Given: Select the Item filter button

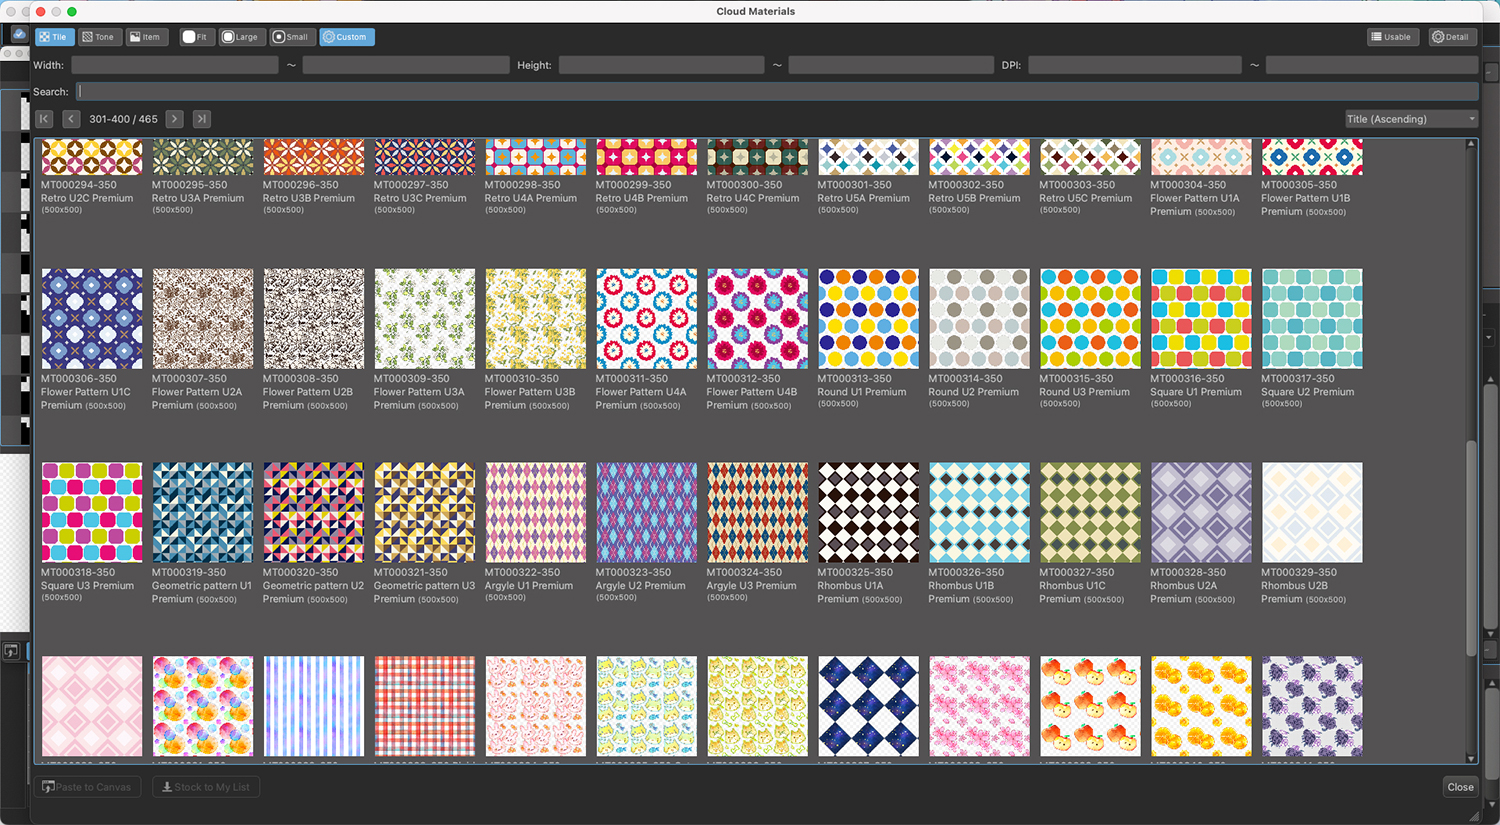Looking at the screenshot, I should click(x=145, y=37).
